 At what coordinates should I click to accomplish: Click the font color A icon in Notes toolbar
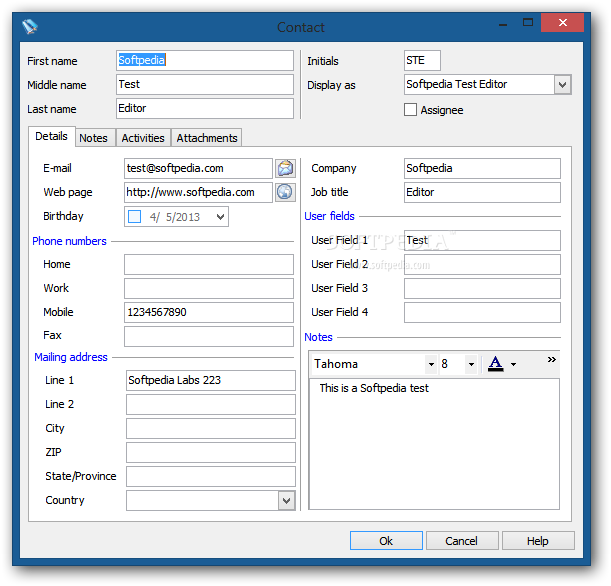[495, 364]
